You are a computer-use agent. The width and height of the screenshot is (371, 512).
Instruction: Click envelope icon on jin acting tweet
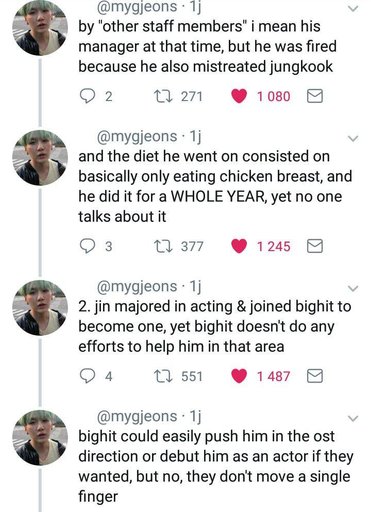(314, 376)
